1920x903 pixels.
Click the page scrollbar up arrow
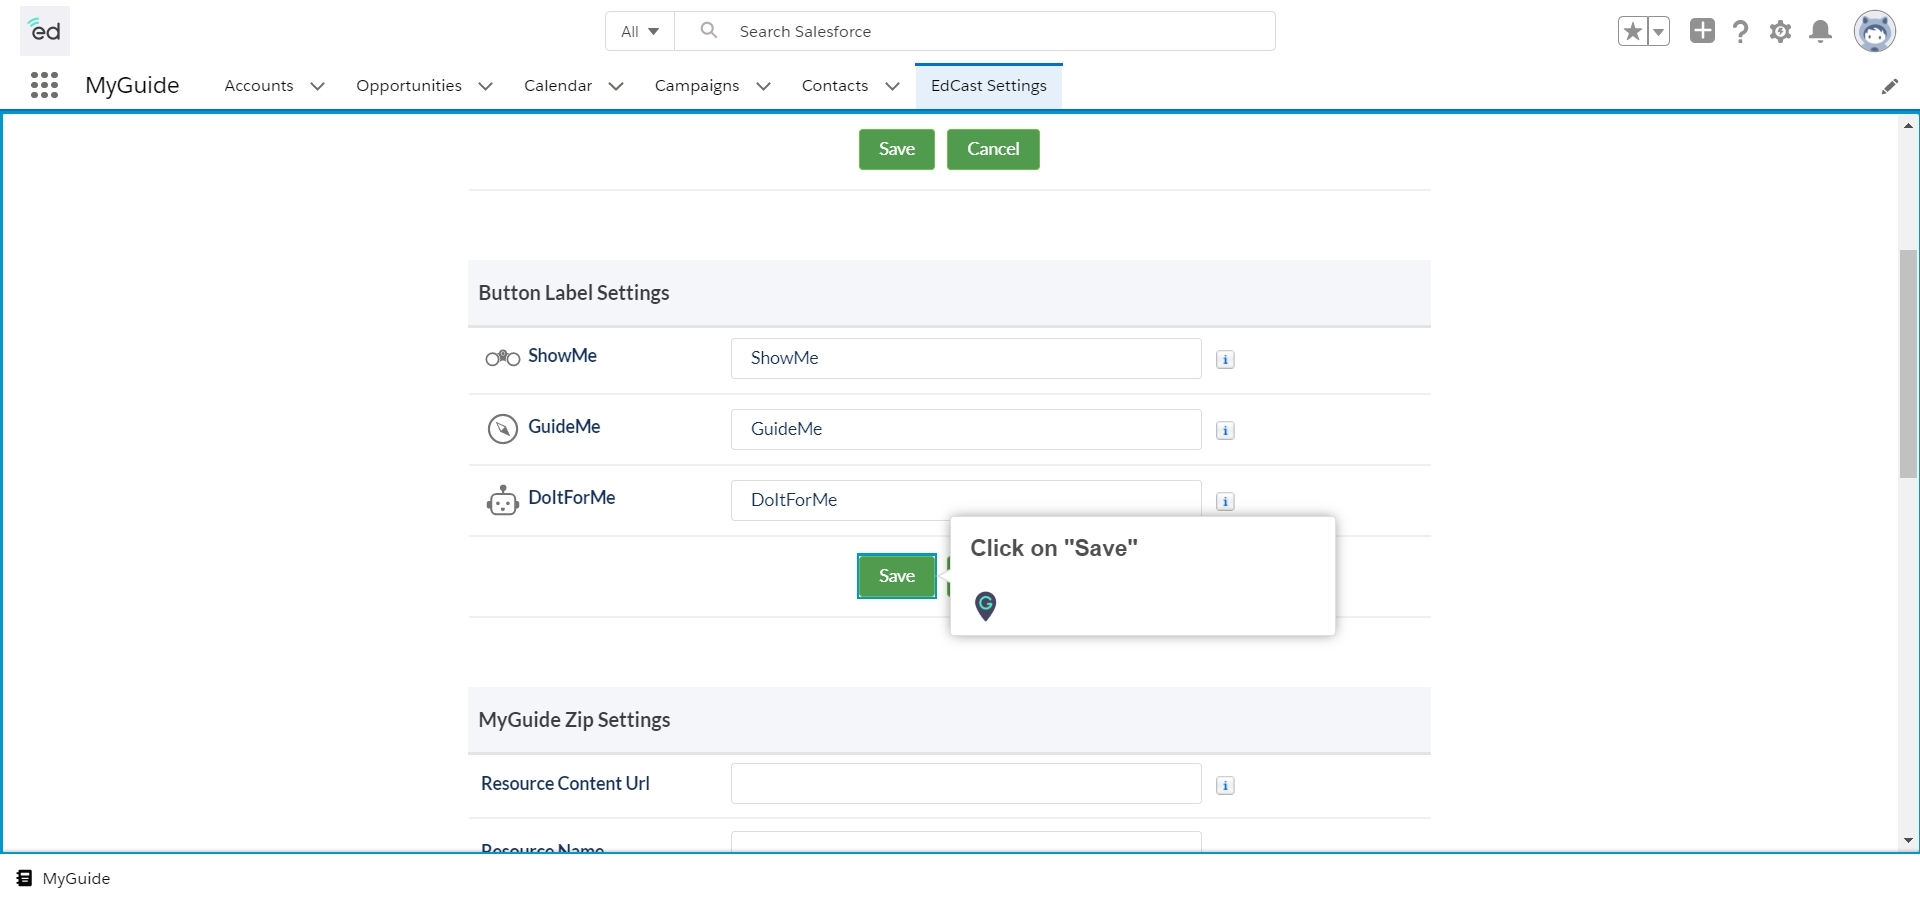coord(1908,126)
